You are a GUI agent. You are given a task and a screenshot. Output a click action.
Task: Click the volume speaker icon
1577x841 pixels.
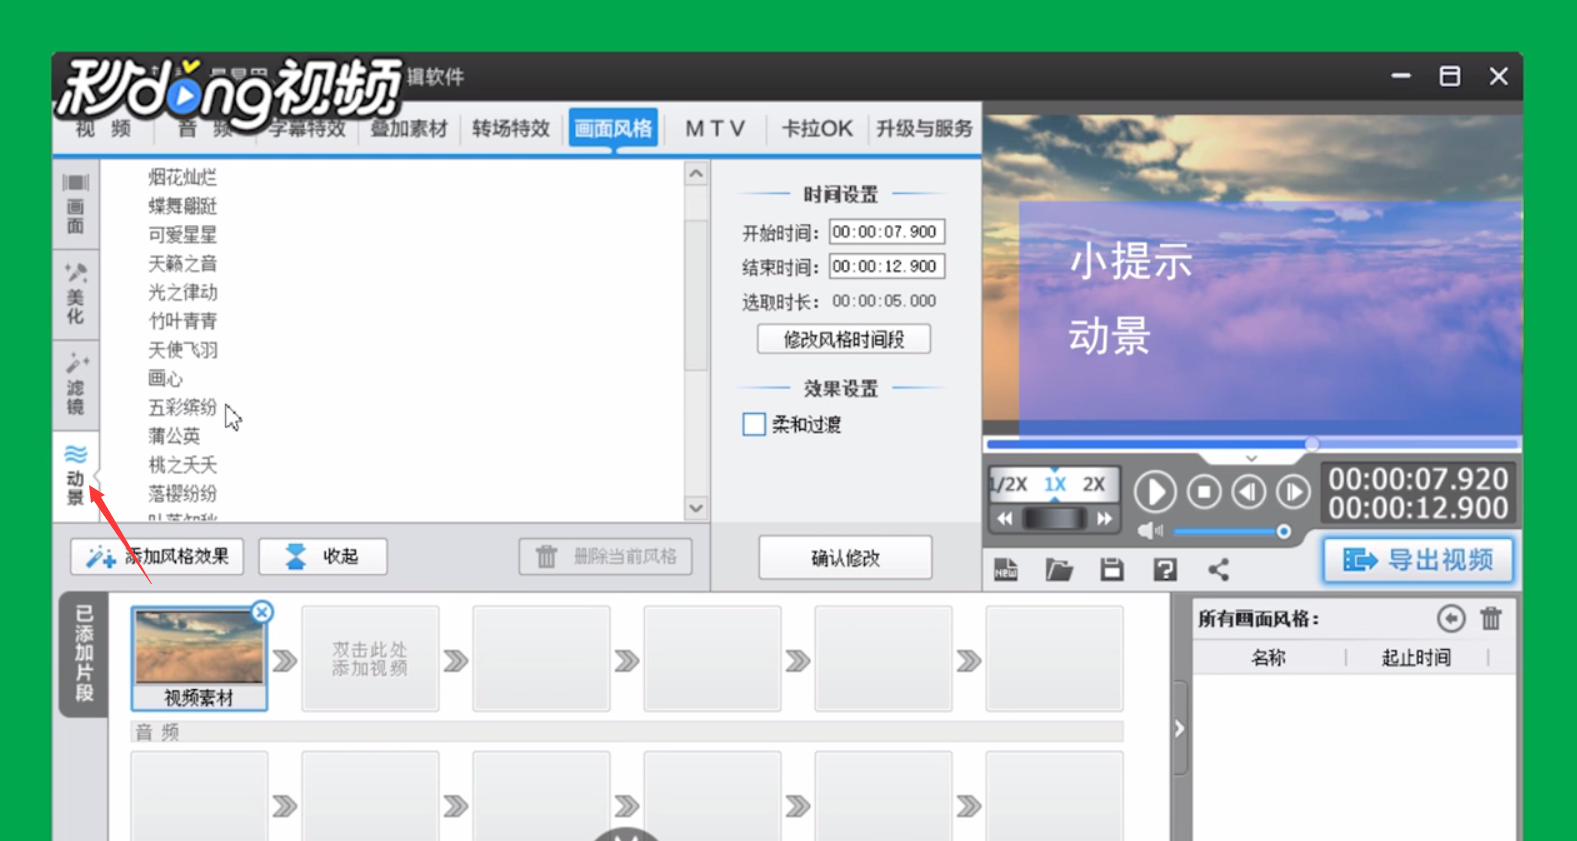pyautogui.click(x=1149, y=531)
